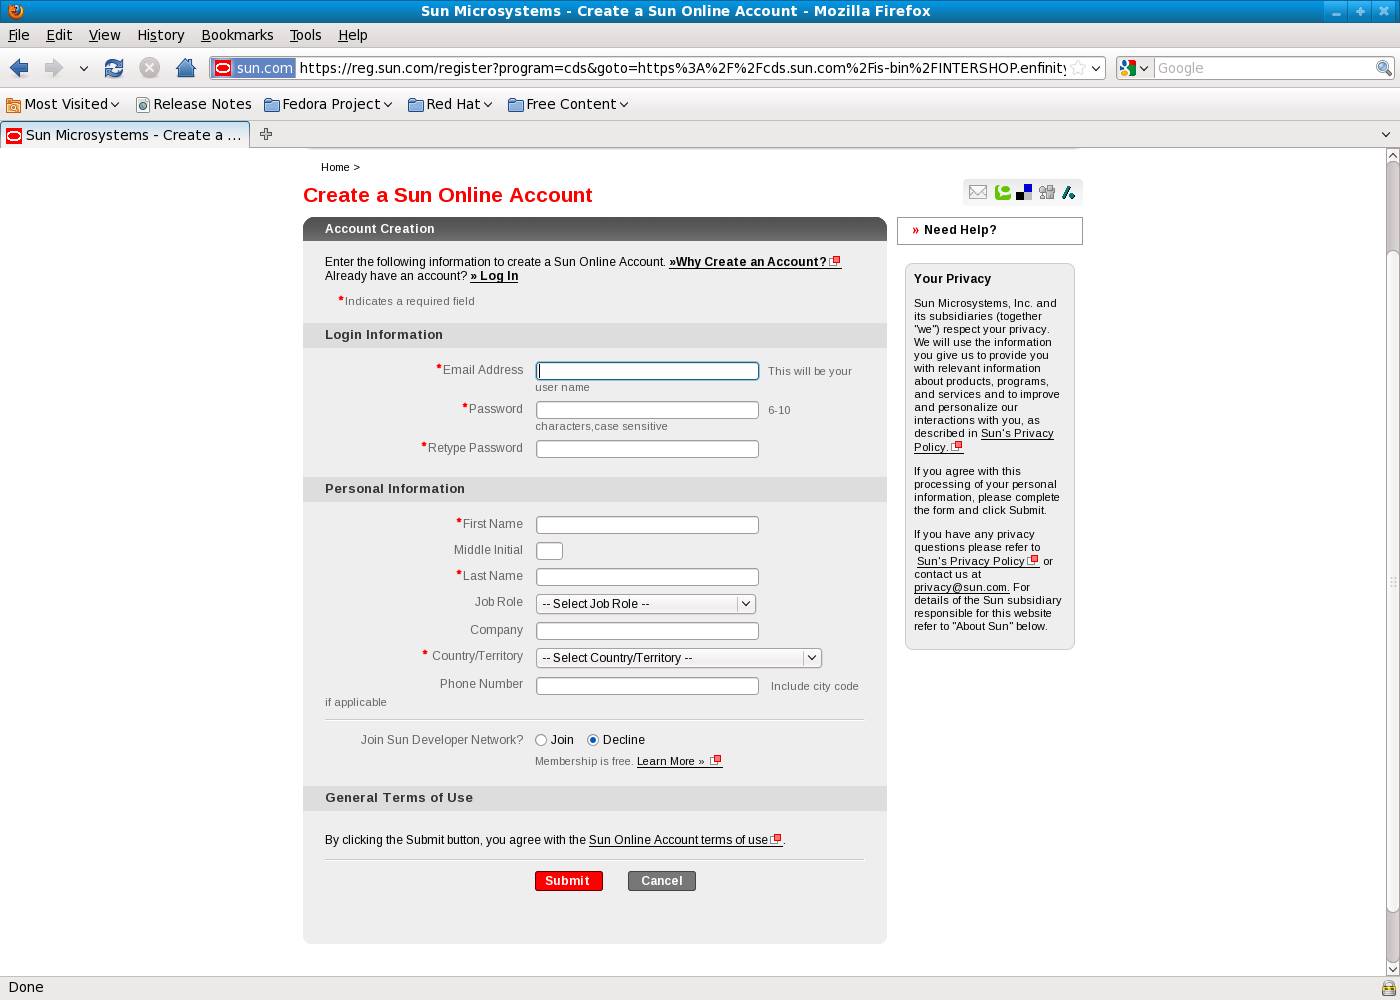The height and width of the screenshot is (1000, 1400).
Task: Click the Need Help? box
Action: [x=990, y=230]
